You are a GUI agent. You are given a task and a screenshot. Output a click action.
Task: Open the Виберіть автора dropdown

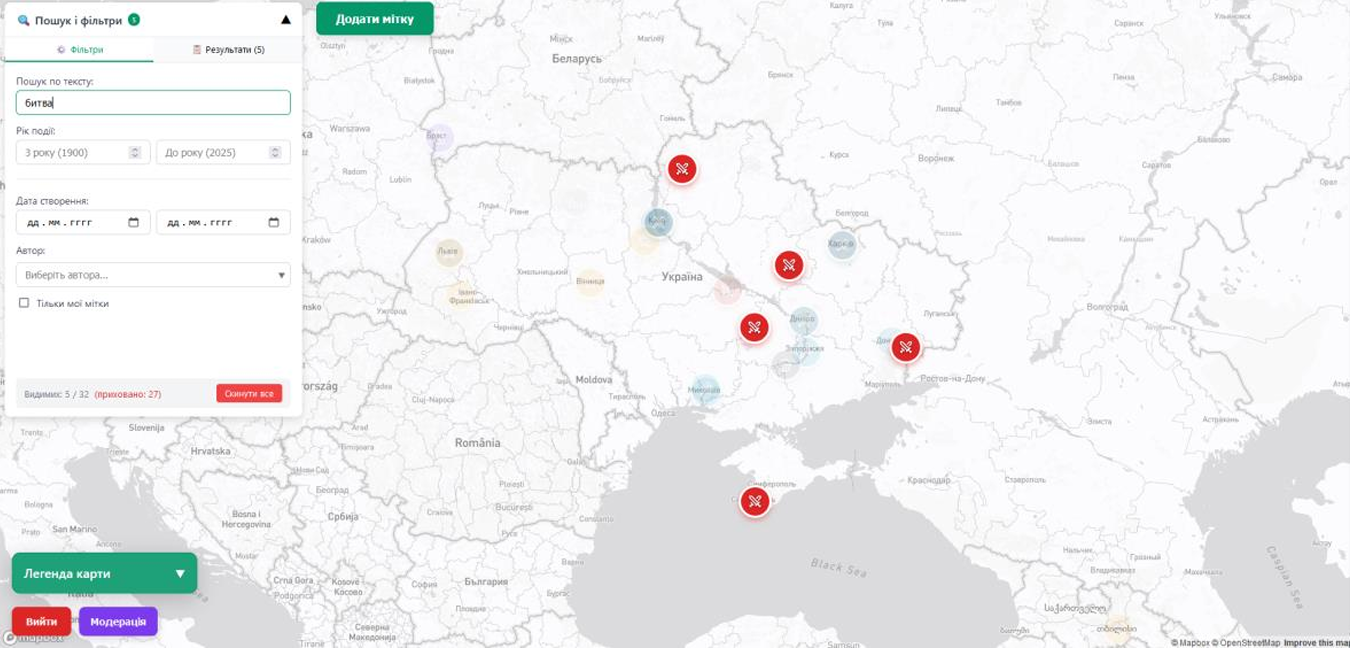(x=153, y=274)
